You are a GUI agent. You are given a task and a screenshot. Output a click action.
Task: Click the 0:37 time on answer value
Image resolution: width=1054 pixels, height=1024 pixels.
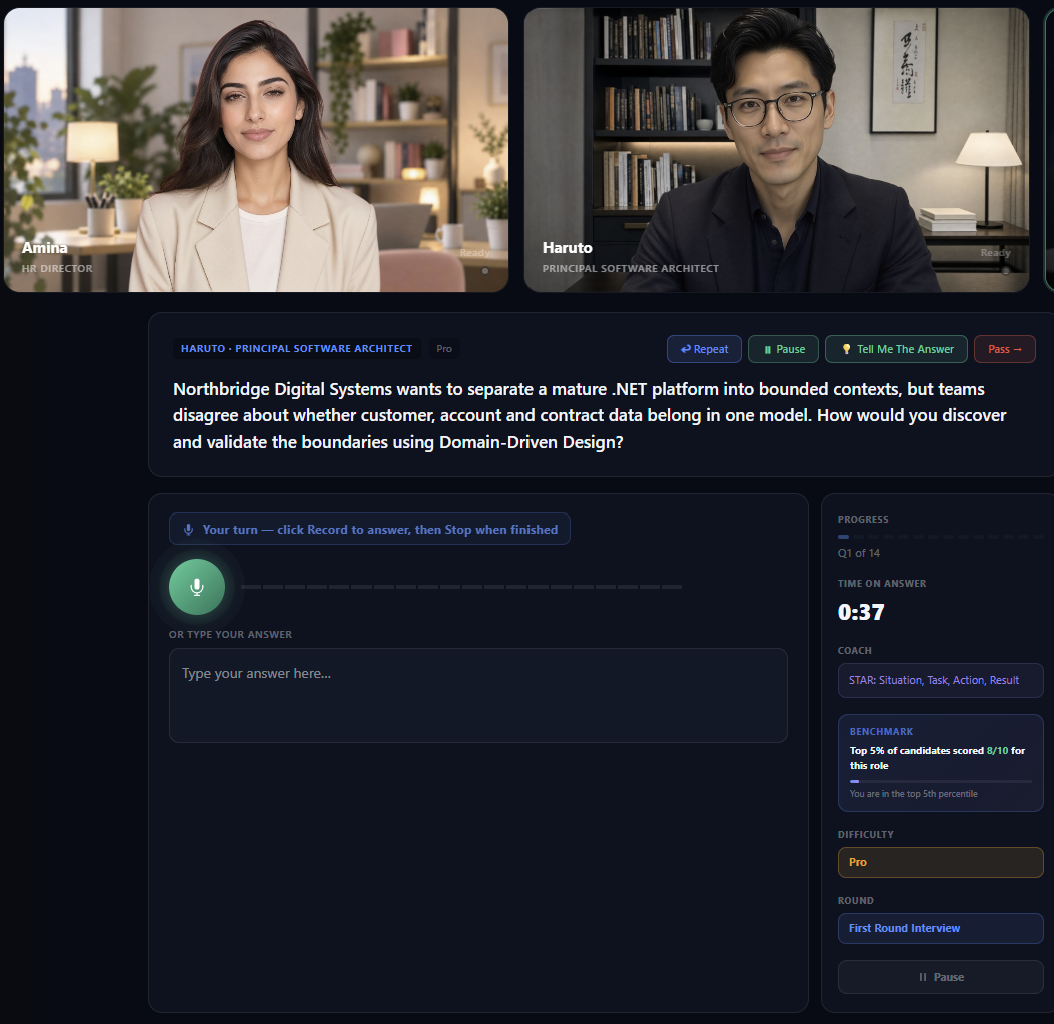point(861,612)
